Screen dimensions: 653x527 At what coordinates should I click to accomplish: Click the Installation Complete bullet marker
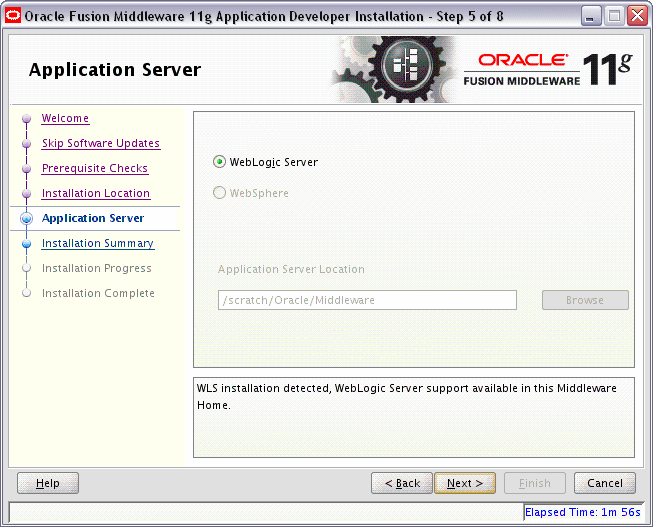point(27,293)
